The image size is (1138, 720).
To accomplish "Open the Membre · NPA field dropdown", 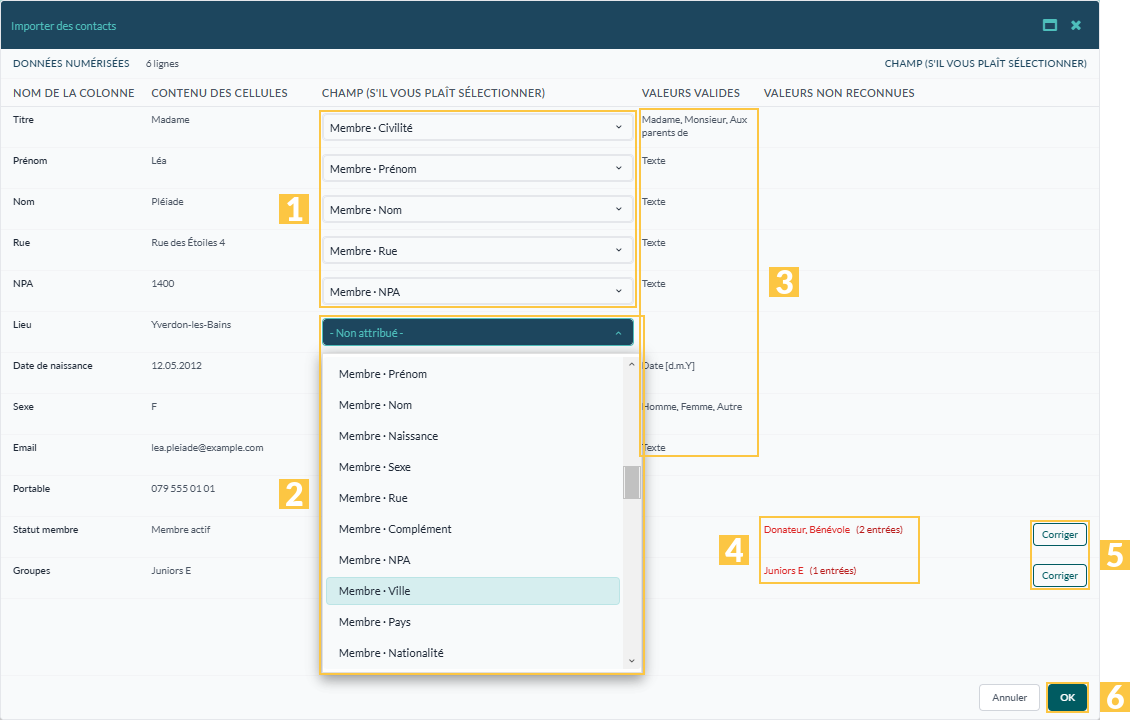I will (x=478, y=292).
